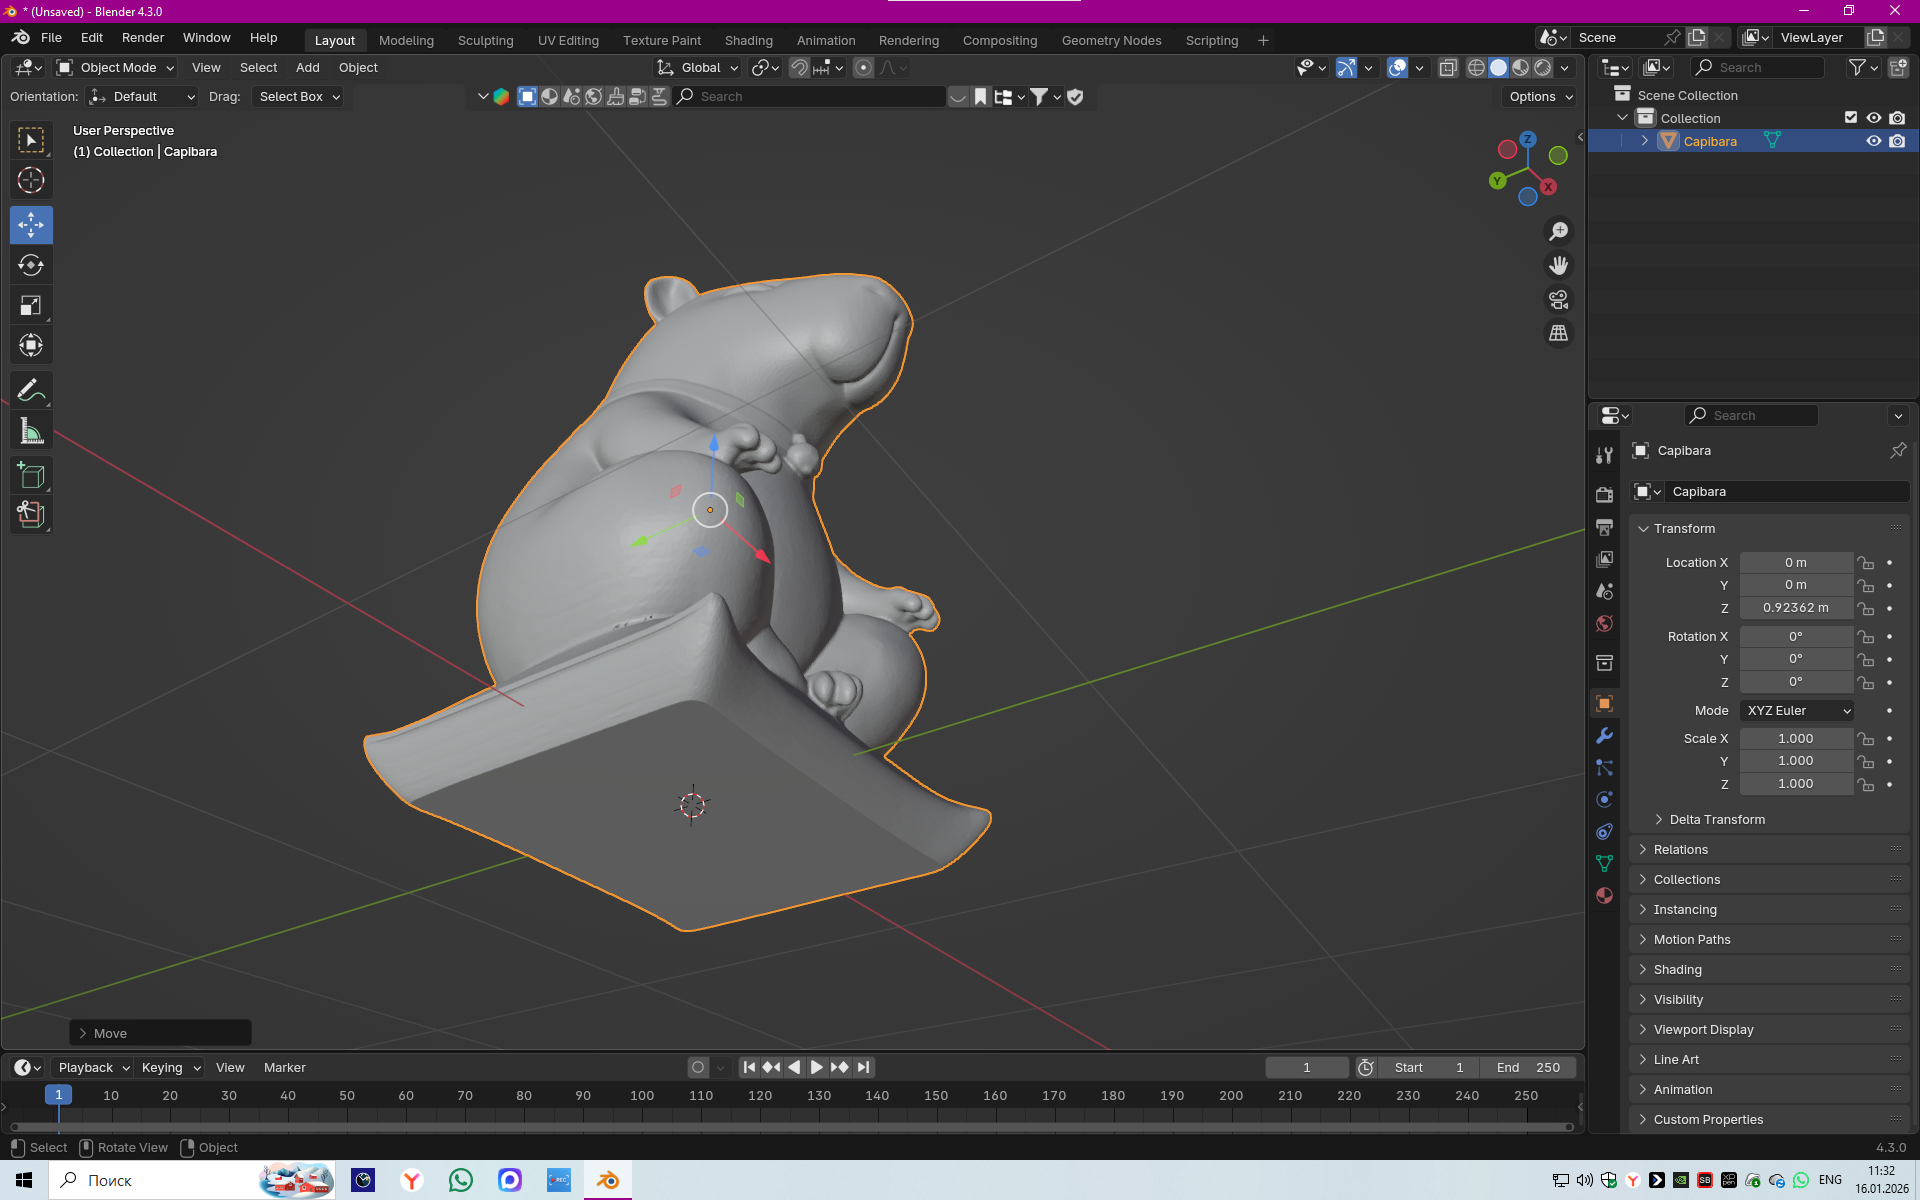Expand the Delta Transform subpanel

click(x=1717, y=820)
